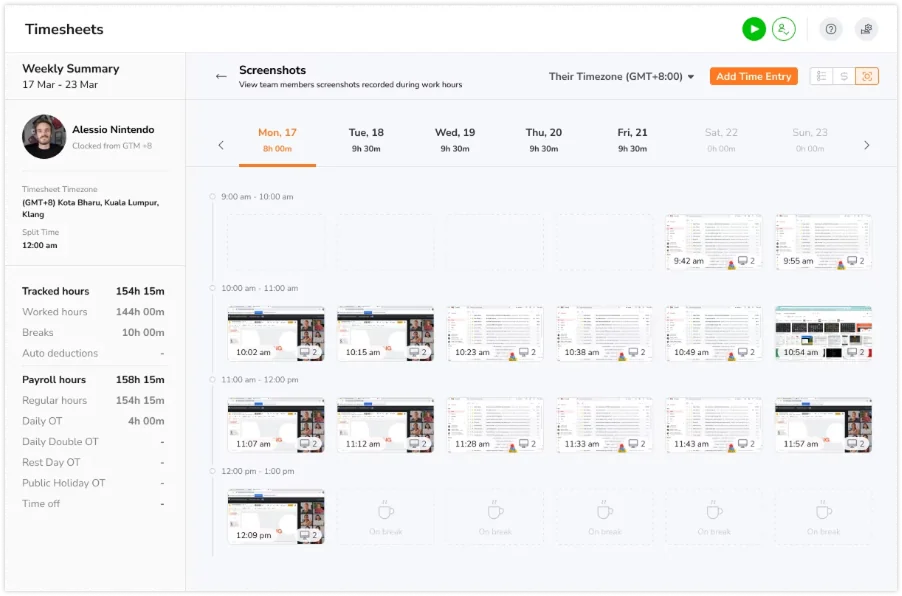Image resolution: width=902 pixels, height=596 pixels.
Task: Open the clocked-in user status icon
Action: (x=784, y=29)
